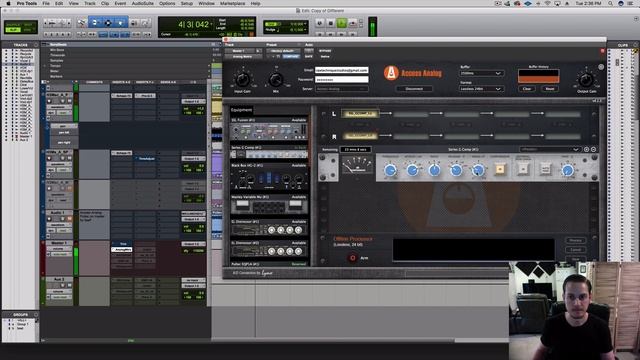This screenshot has height=360, width=640.
Task: Click the power icon beside the L channel
Action: (x=324, y=113)
